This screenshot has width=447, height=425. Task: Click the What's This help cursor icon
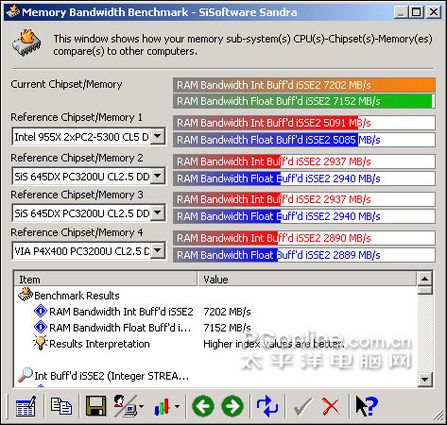(x=366, y=406)
